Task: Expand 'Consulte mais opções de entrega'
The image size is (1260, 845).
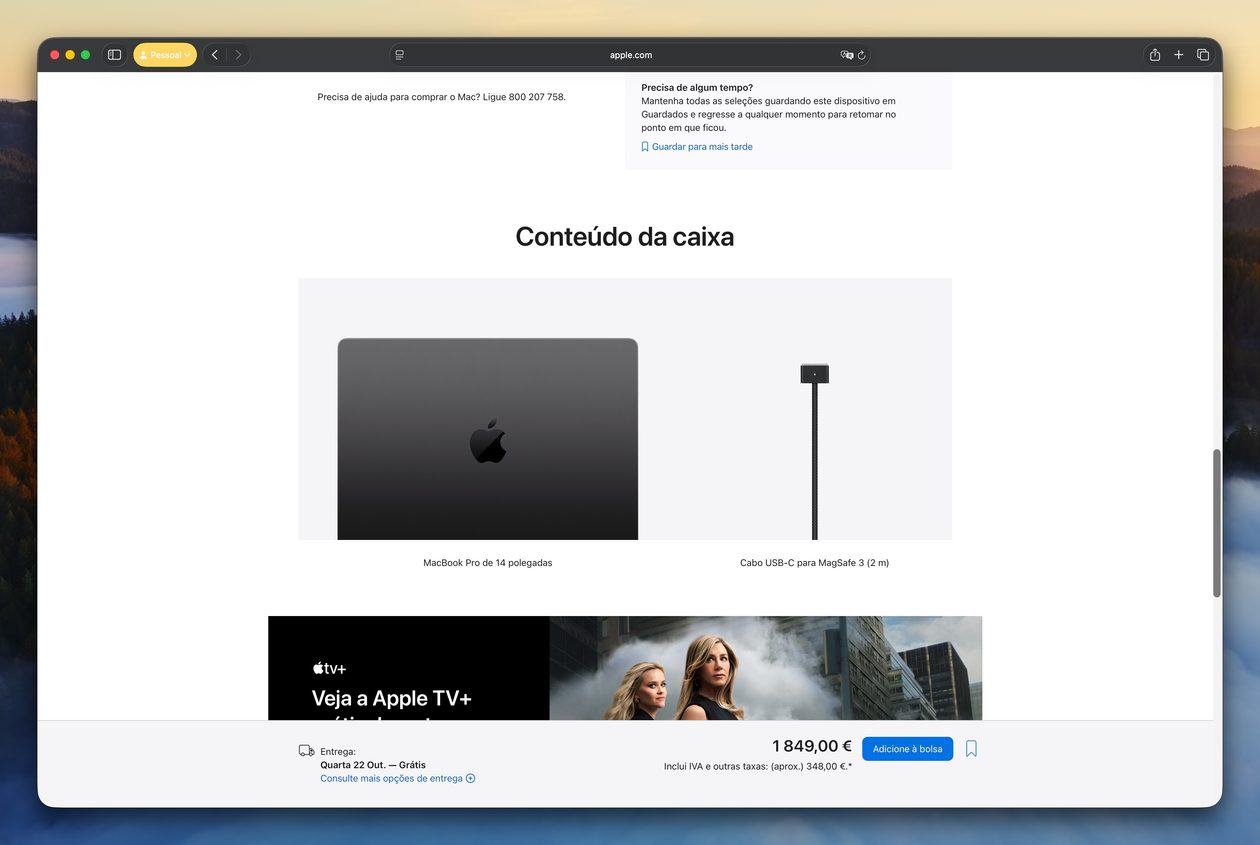Action: point(397,778)
